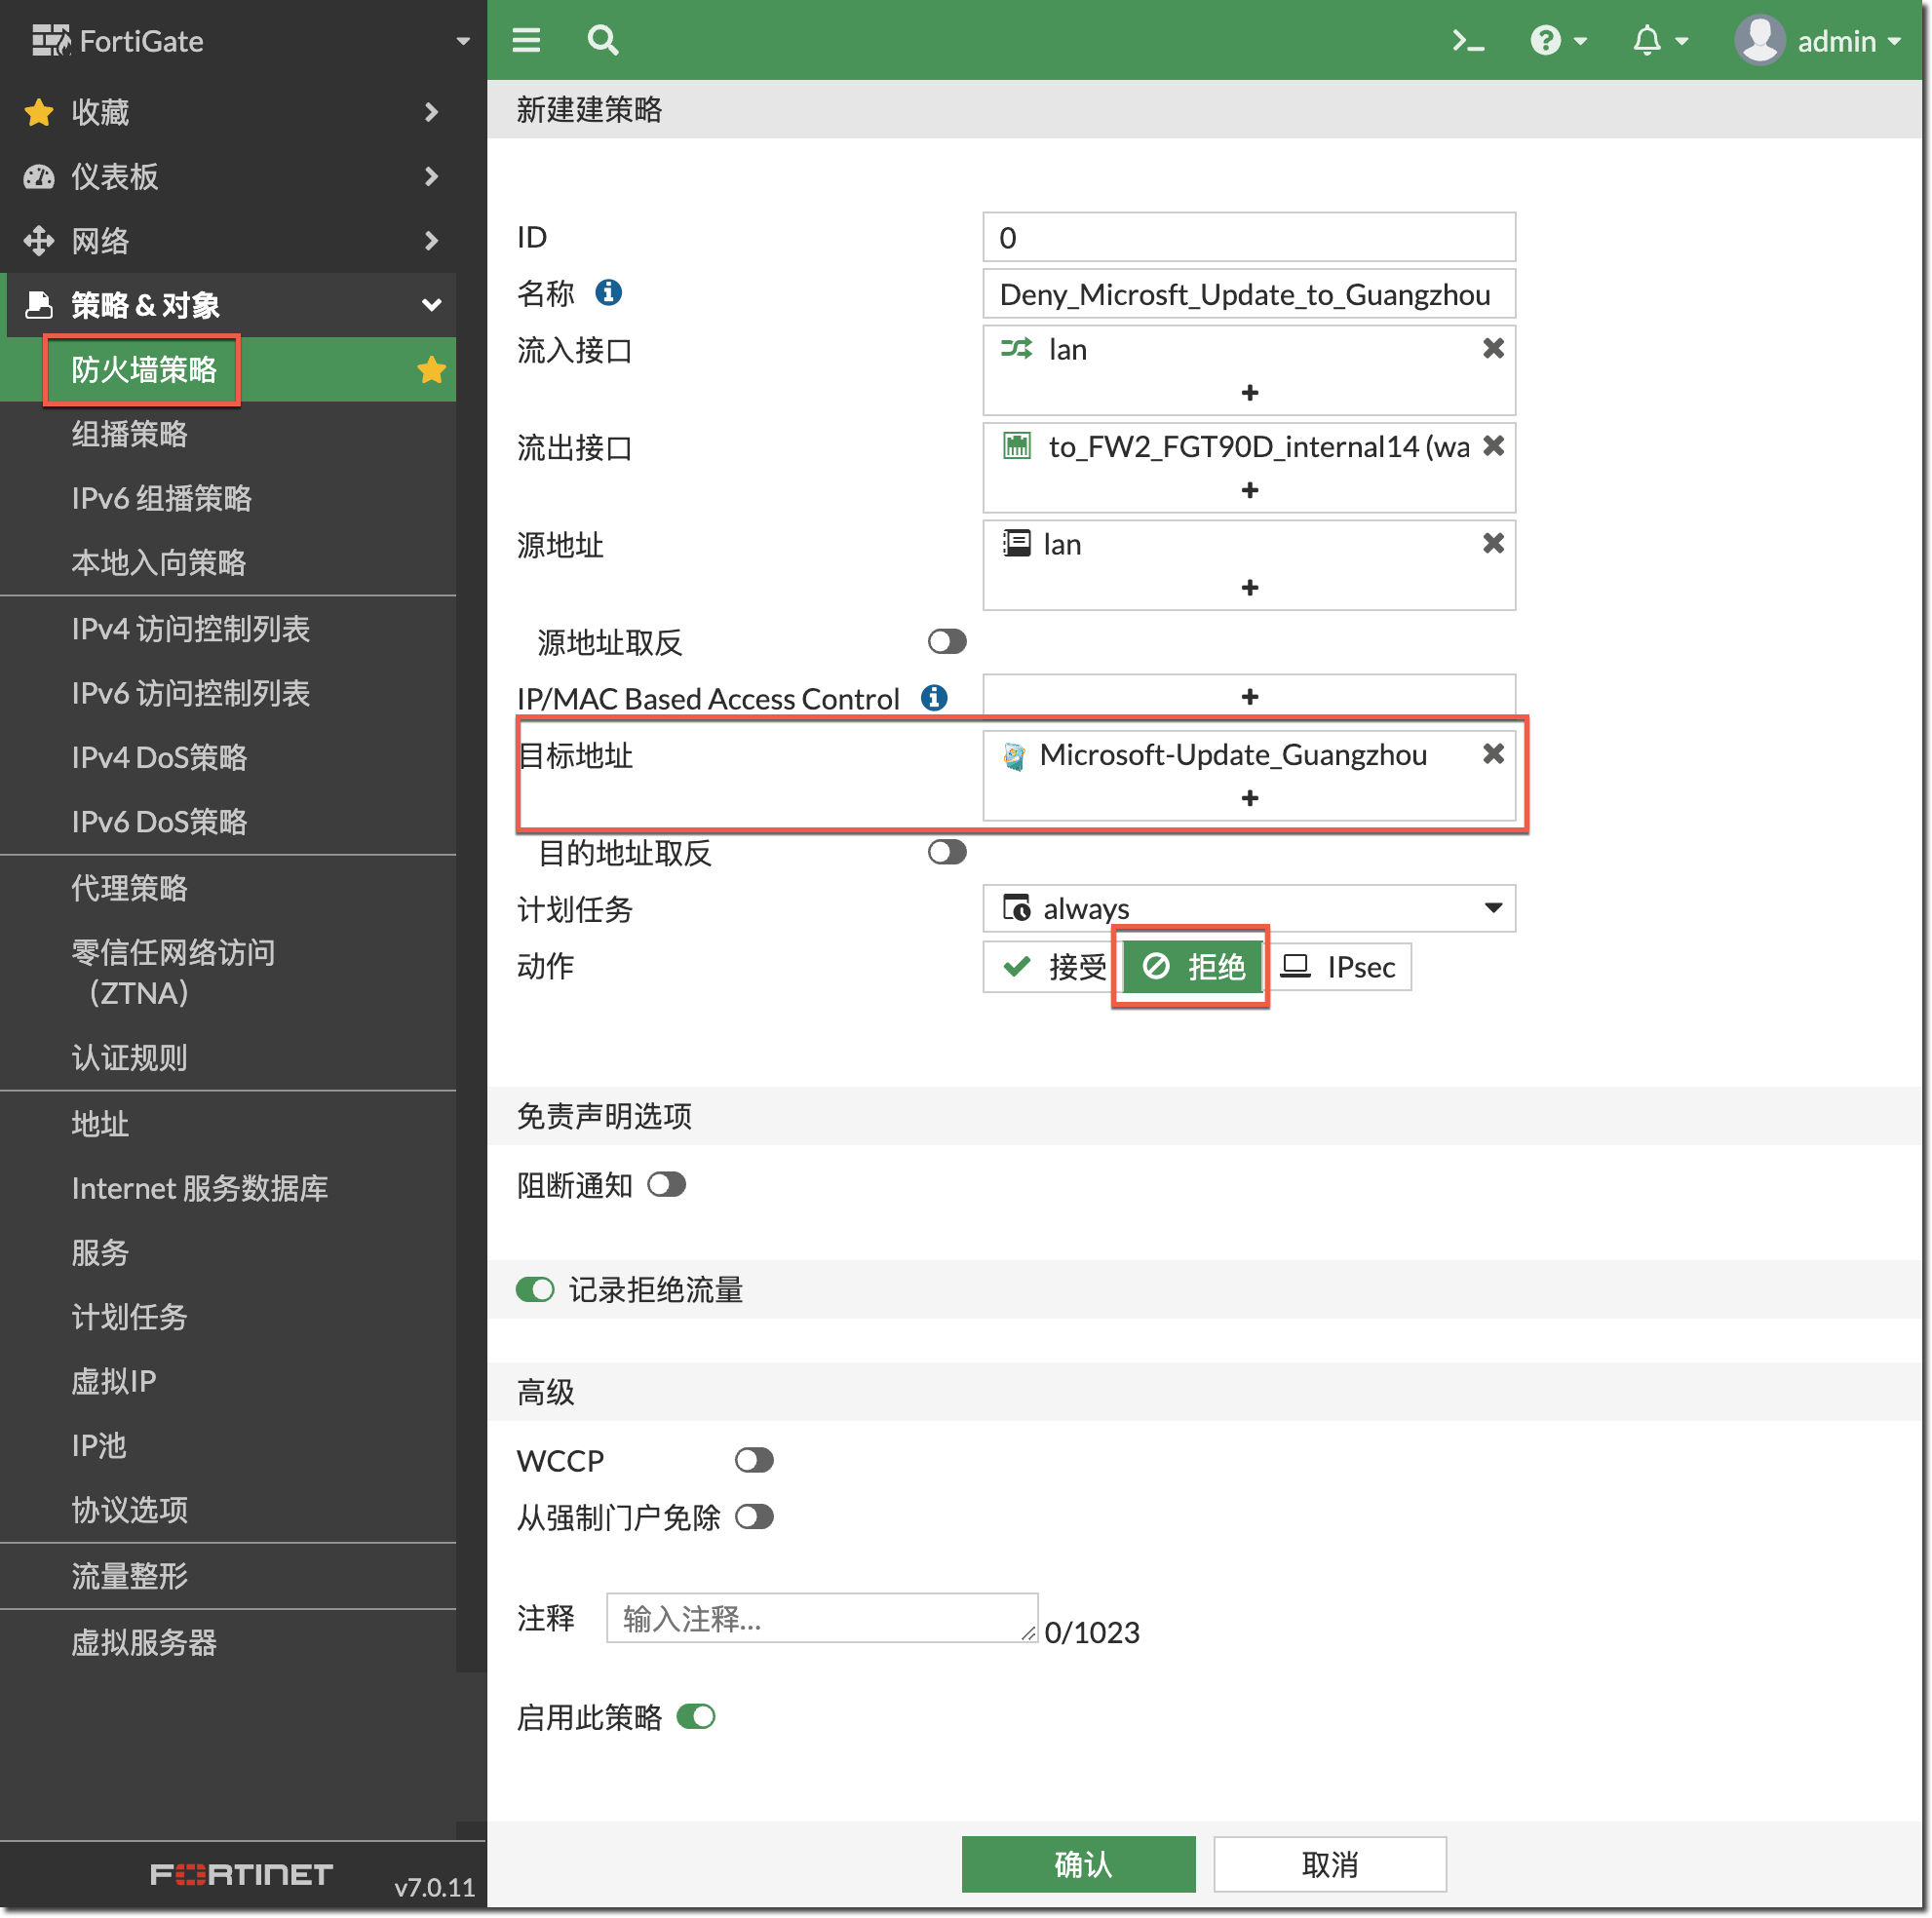The height and width of the screenshot is (1918, 1932).
Task: Enable the WCCP toggle
Action: coord(754,1460)
